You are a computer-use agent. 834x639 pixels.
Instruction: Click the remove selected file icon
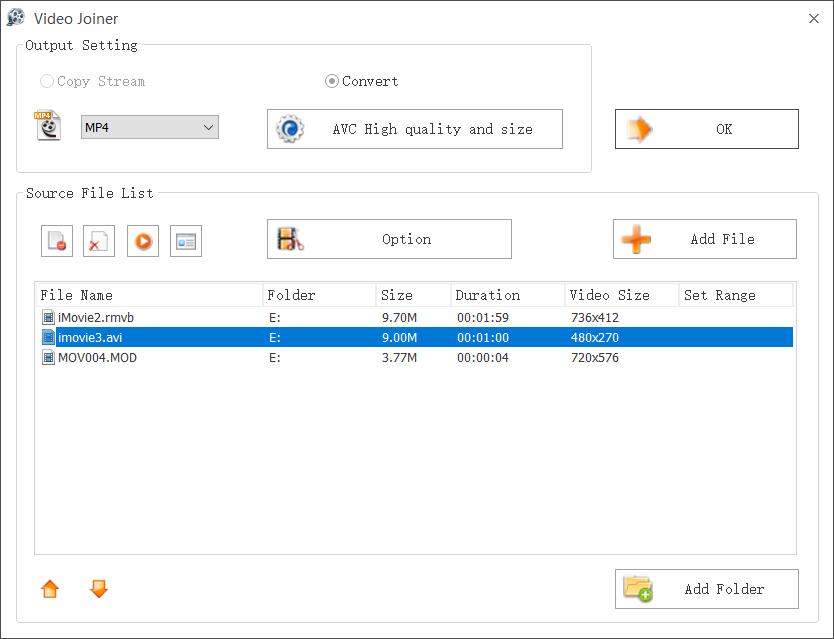(x=57, y=241)
